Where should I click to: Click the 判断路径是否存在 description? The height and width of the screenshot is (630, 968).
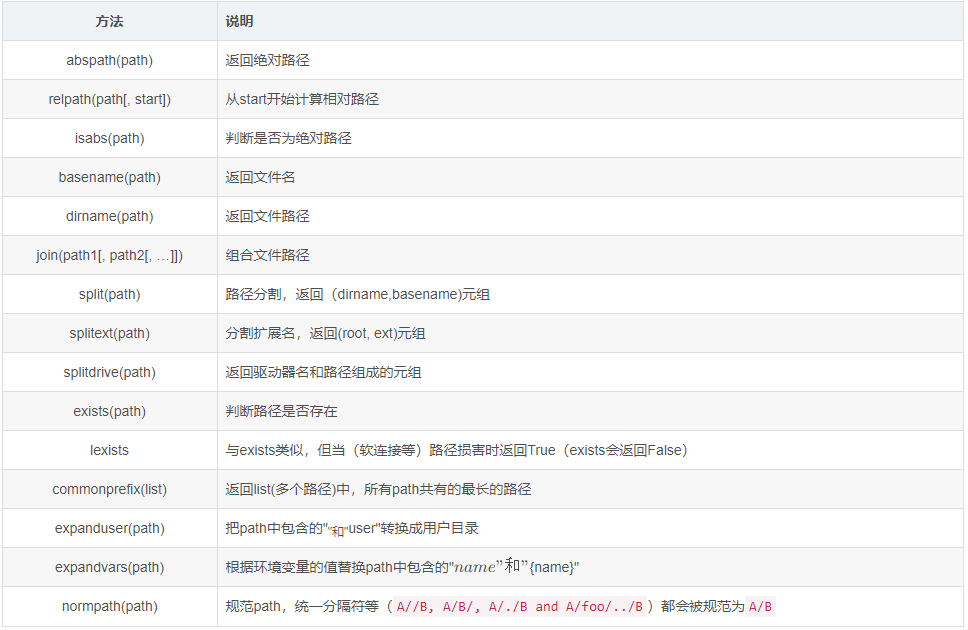[x=282, y=411]
